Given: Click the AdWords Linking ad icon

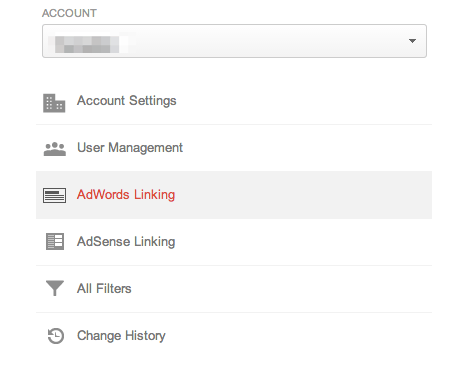Looking at the screenshot, I should tap(54, 195).
